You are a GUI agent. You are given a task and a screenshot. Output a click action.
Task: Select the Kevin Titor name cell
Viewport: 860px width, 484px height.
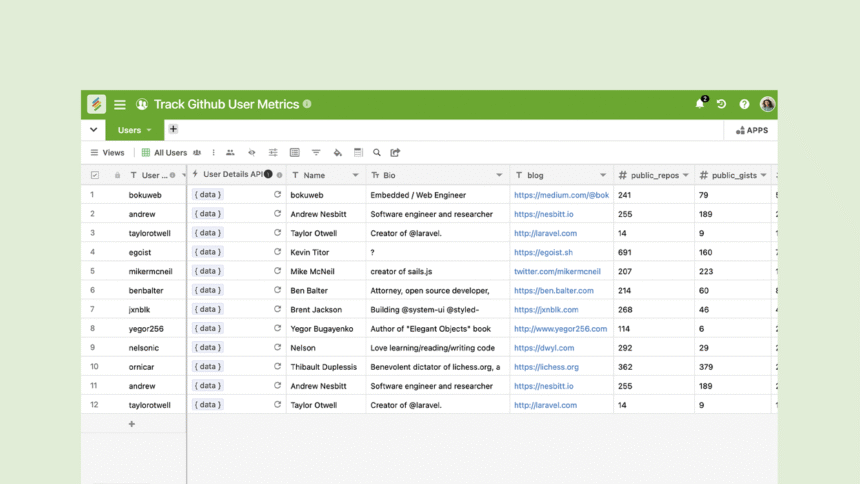326,252
